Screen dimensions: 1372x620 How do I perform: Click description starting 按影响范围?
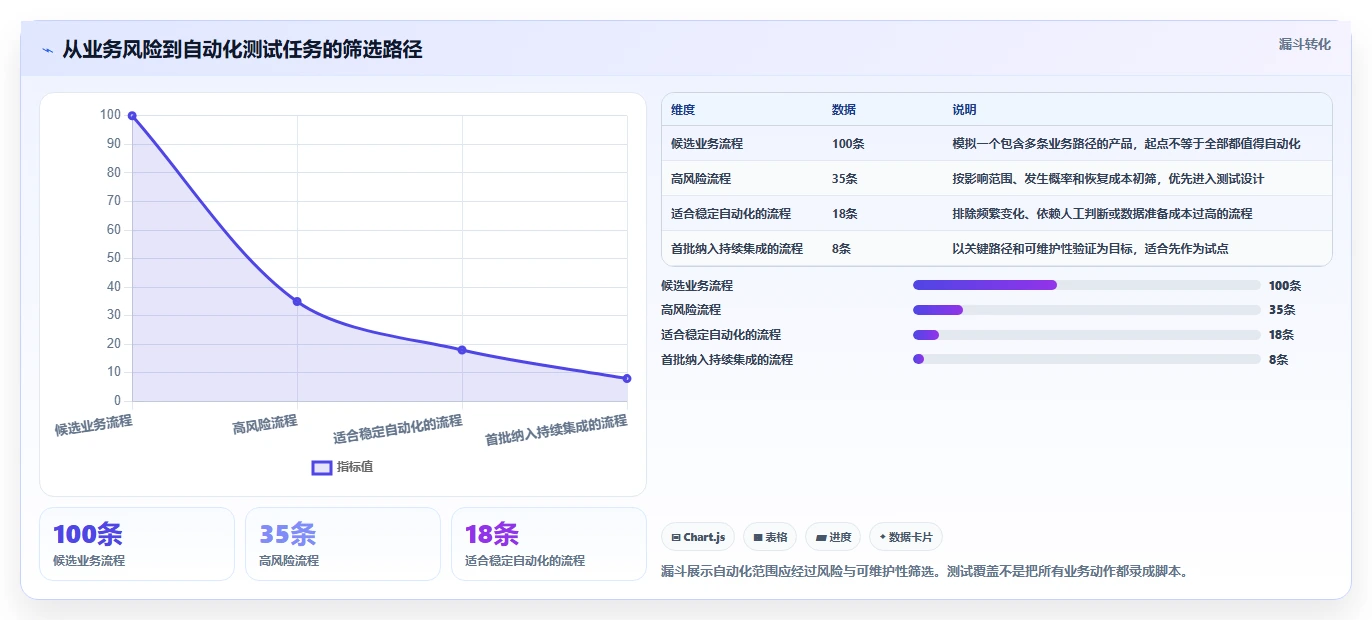point(1108,179)
